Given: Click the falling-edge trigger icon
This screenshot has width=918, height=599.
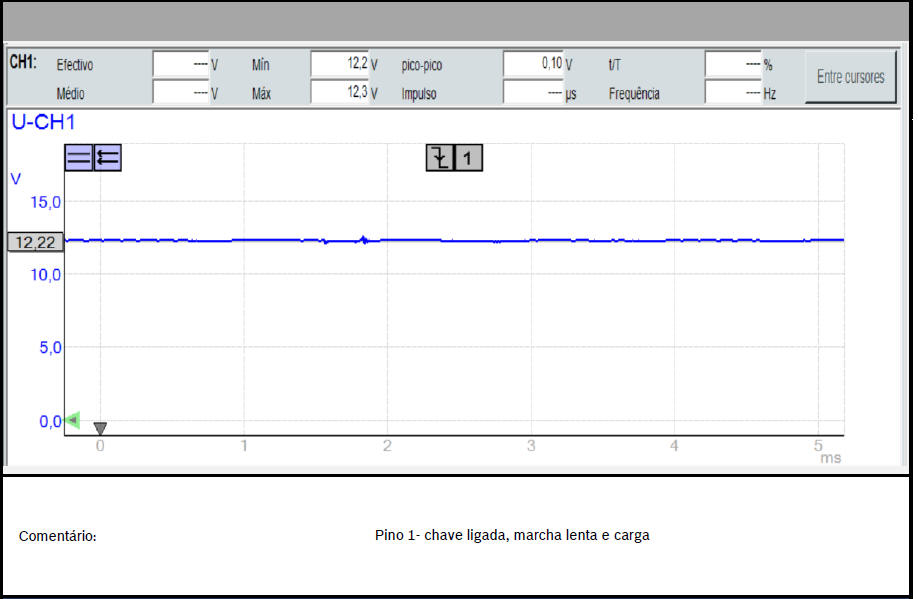Looking at the screenshot, I should coord(440,157).
